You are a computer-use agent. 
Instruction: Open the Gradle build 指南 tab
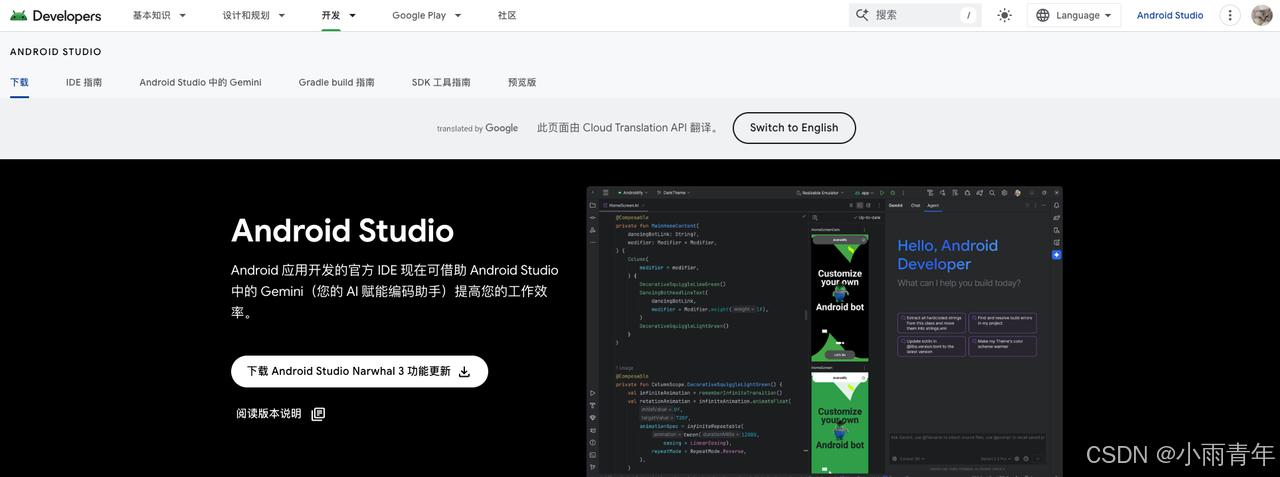pos(336,82)
